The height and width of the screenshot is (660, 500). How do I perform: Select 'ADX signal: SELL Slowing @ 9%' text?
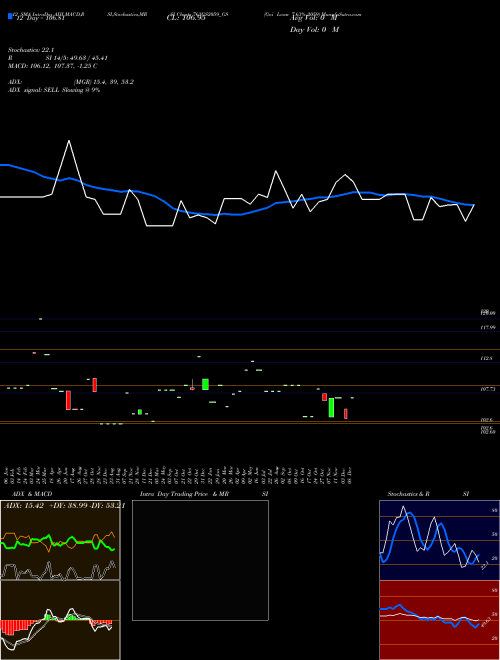click(54, 90)
